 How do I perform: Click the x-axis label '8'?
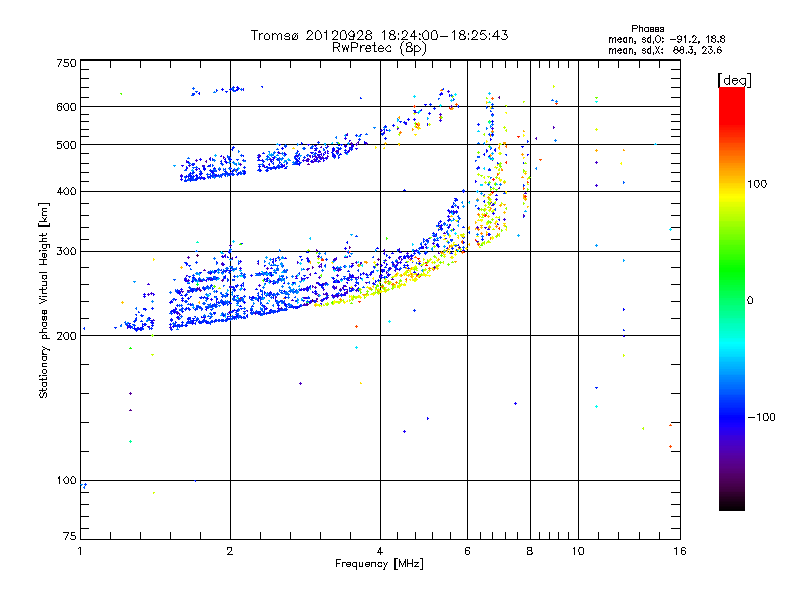click(530, 551)
